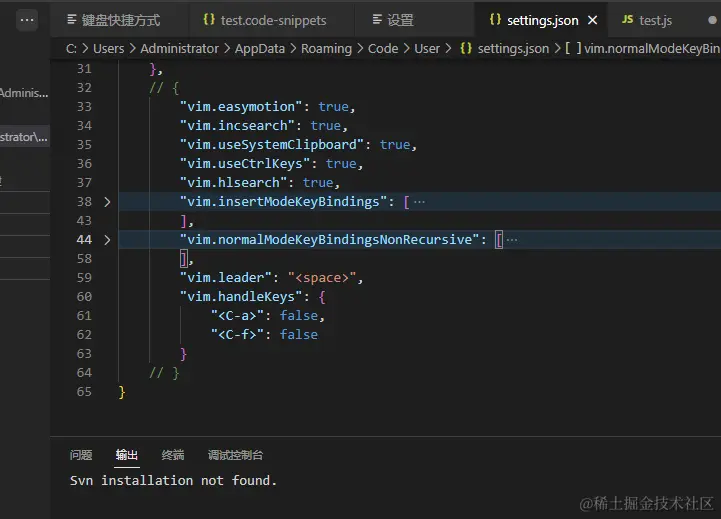The image size is (721, 519).
Task: Click the array bracket icon in breadcrumb
Action: pos(573,48)
